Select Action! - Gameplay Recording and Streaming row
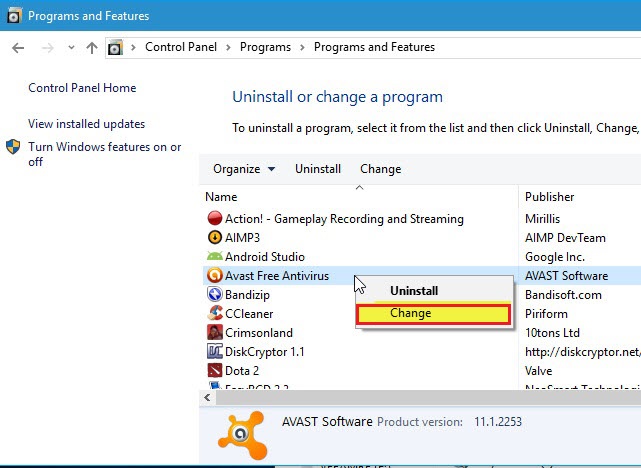The height and width of the screenshot is (468, 641). pyautogui.click(x=344, y=219)
